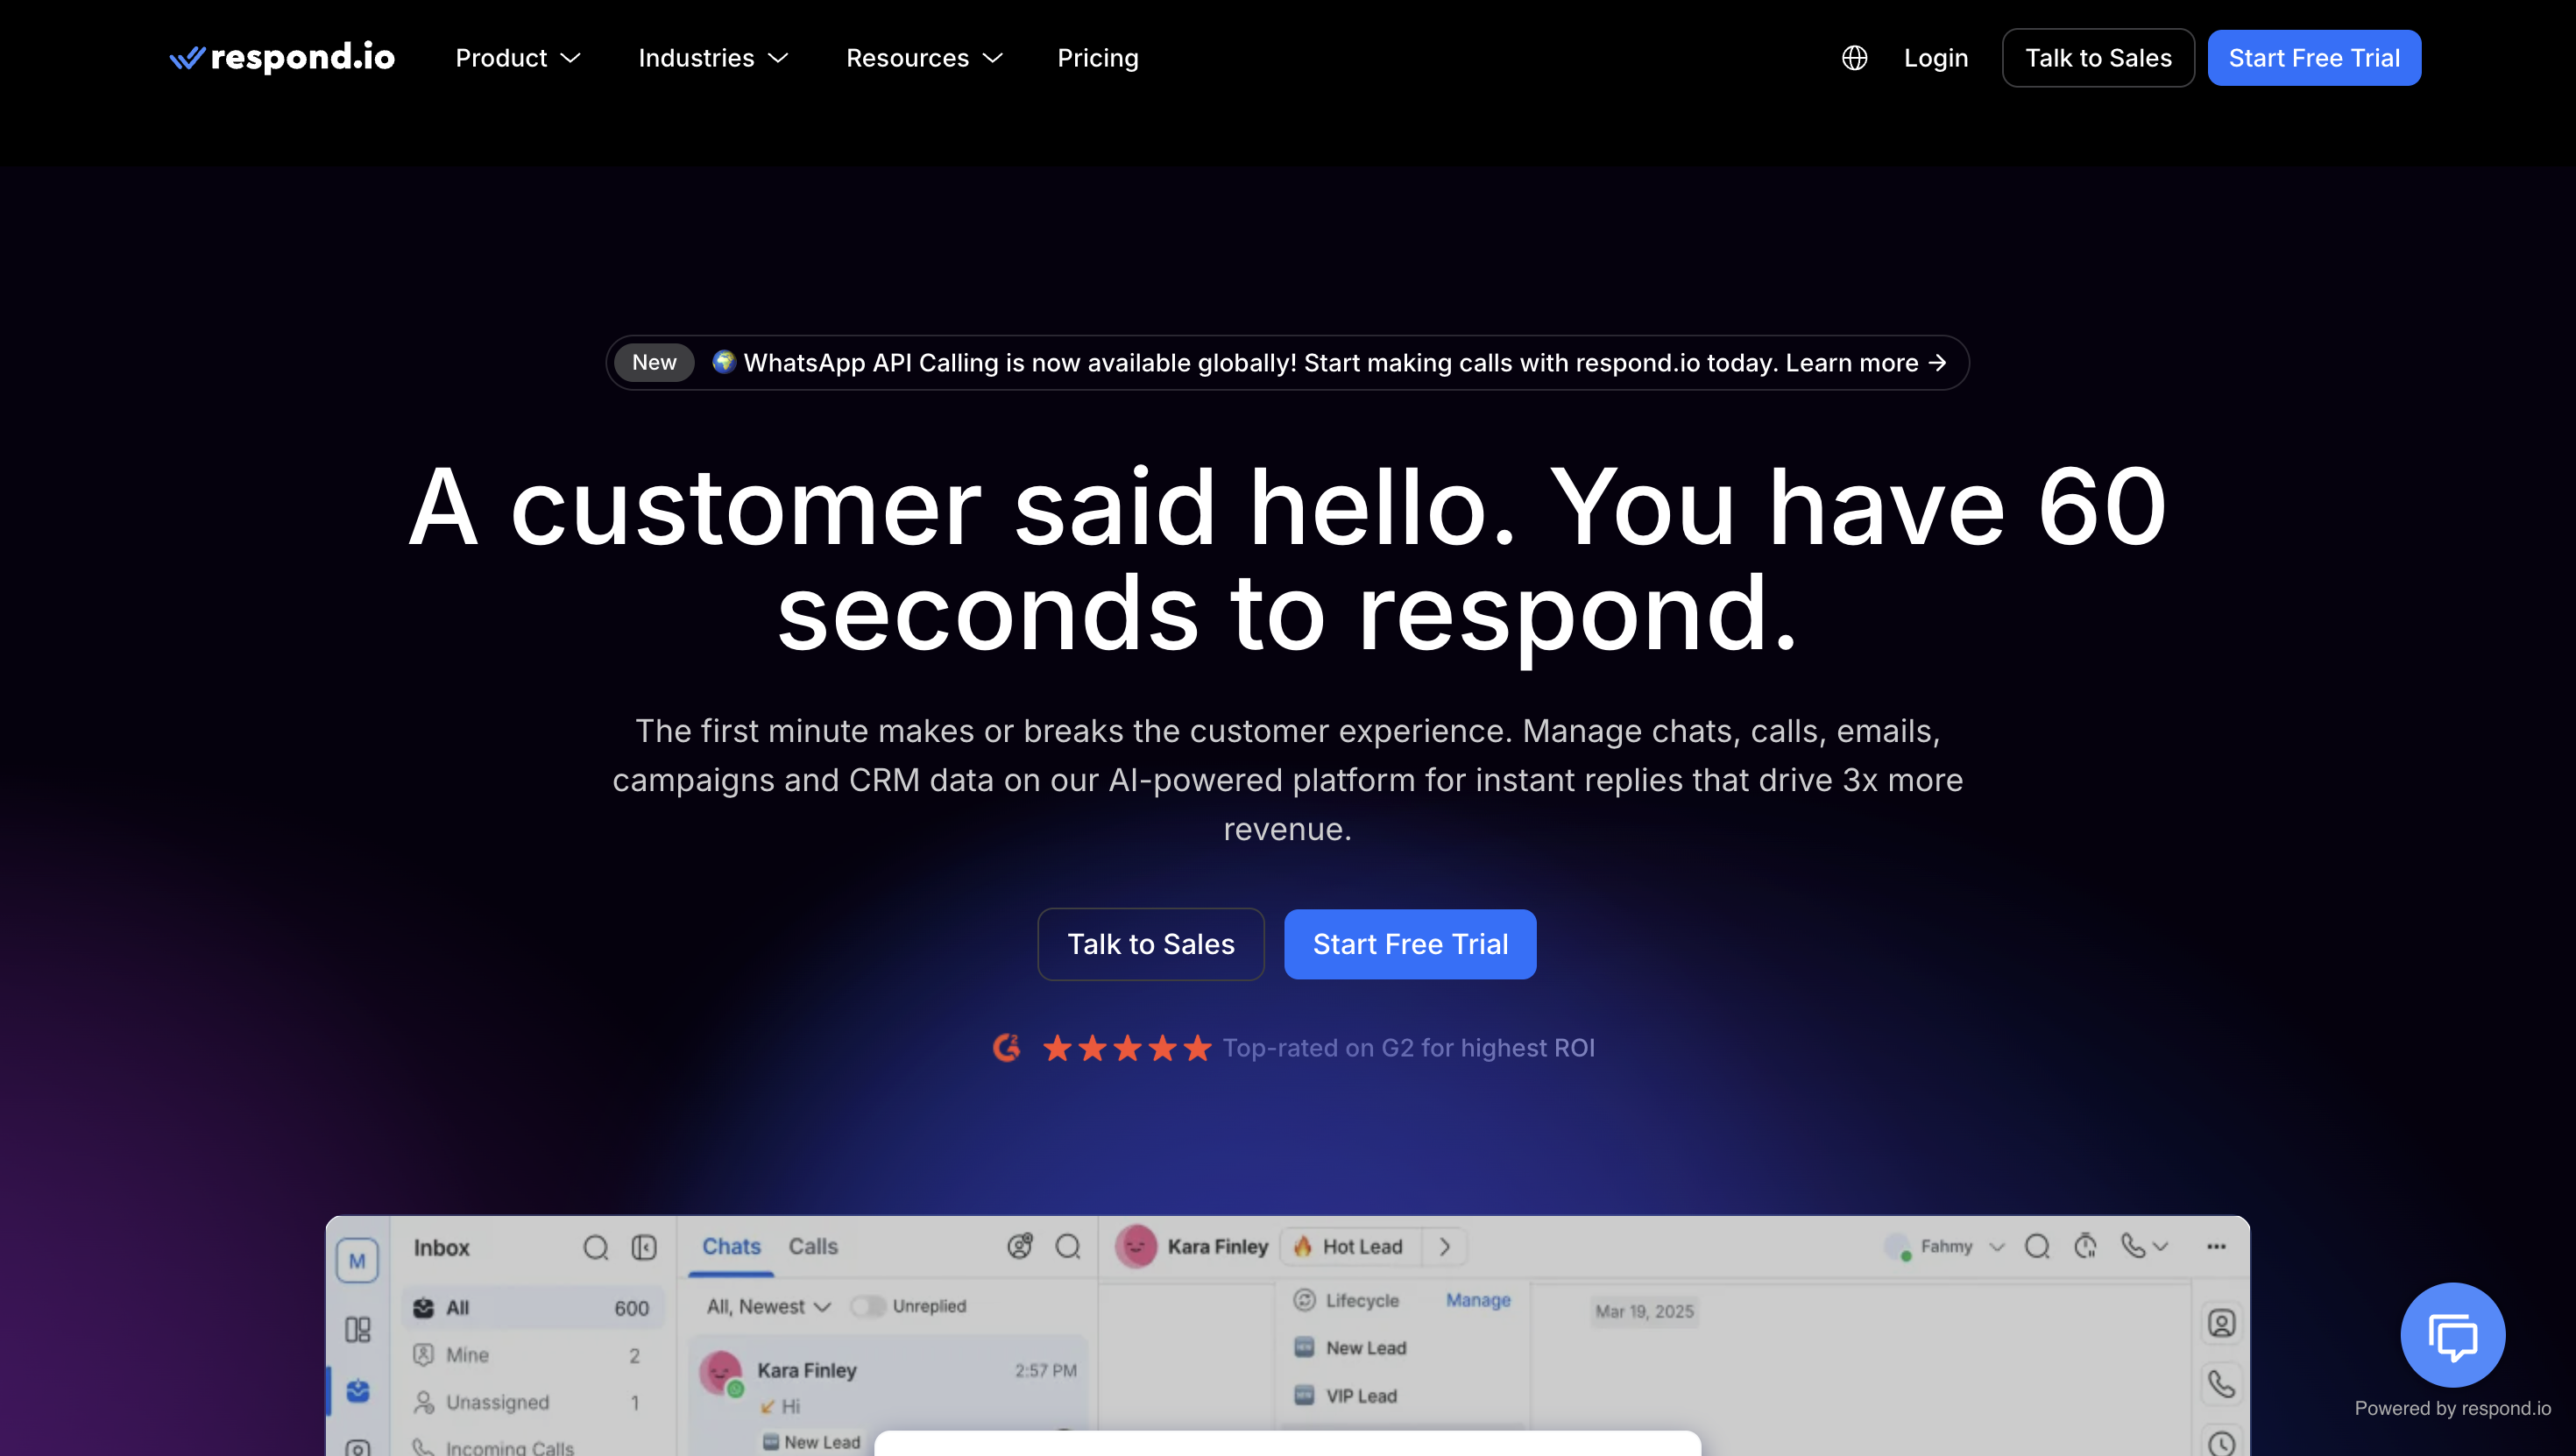2576x1456 pixels.
Task: Switch to the Calls tab
Action: coord(812,1246)
